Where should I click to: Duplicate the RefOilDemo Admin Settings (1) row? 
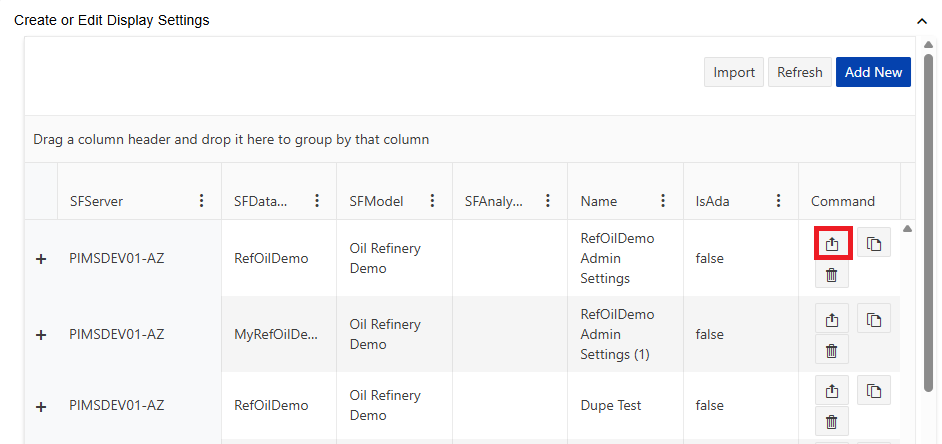tap(873, 319)
